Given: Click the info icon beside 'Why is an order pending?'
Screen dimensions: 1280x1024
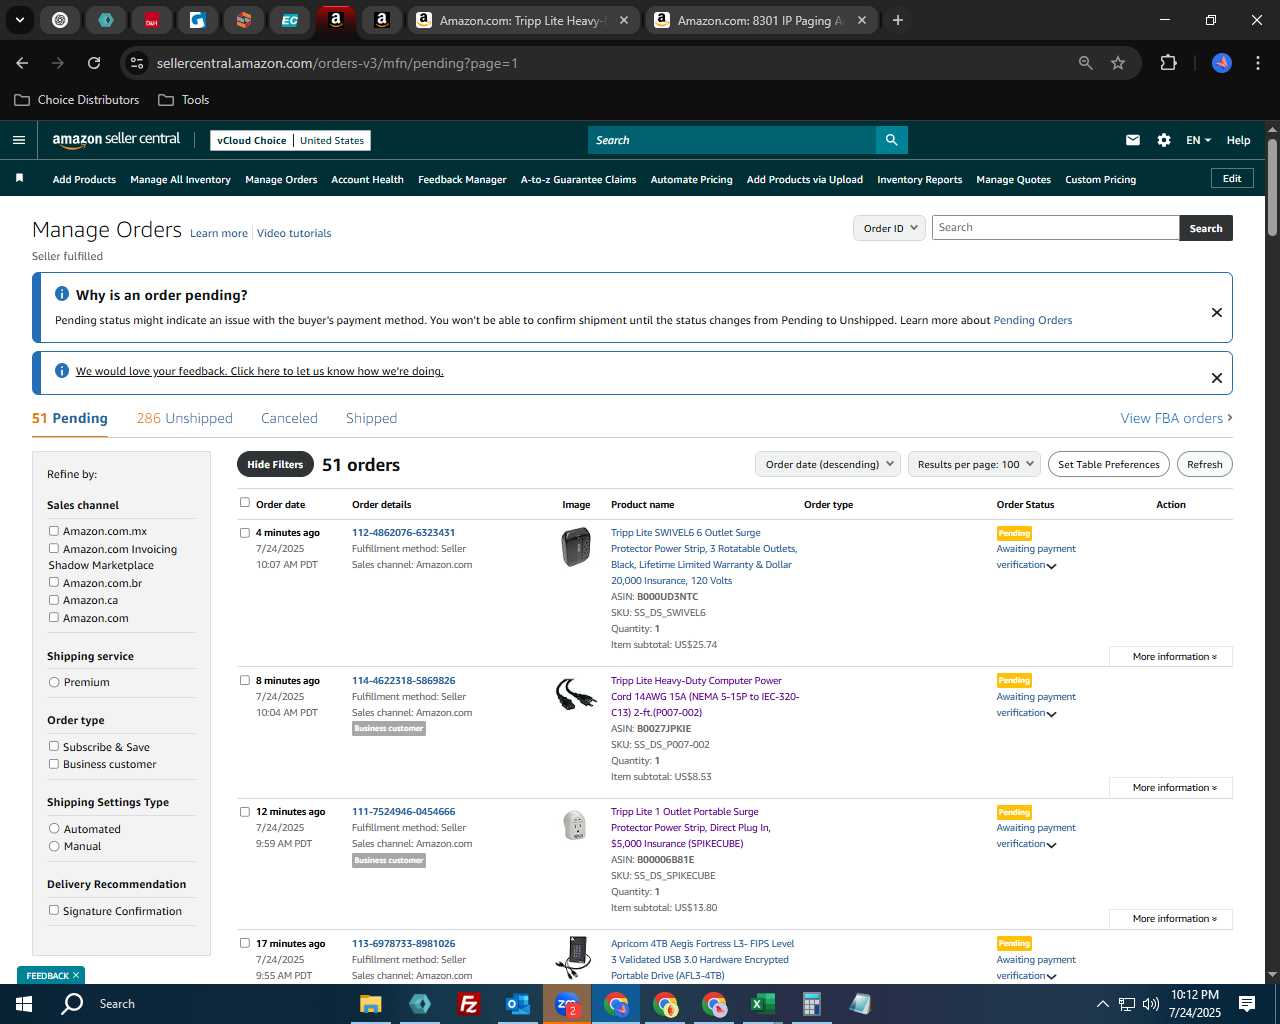Looking at the screenshot, I should [62, 294].
